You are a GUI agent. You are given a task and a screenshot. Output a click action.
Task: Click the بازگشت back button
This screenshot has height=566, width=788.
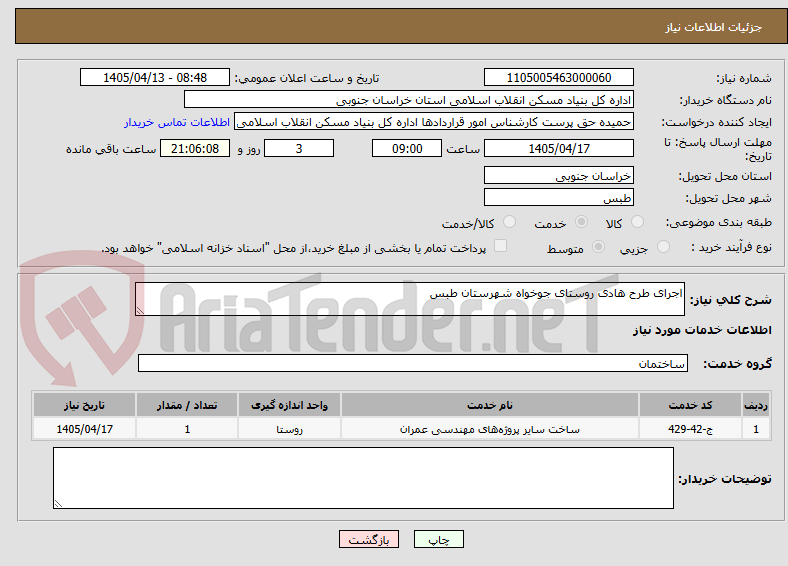pyautogui.click(x=369, y=539)
